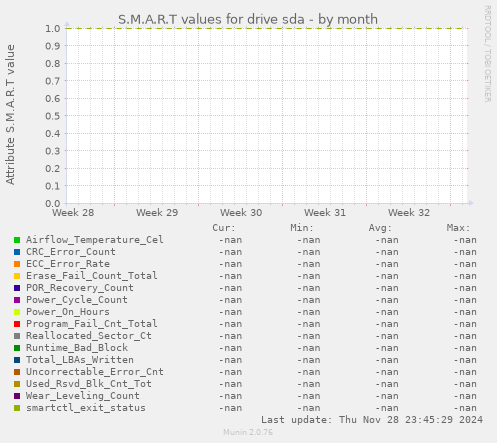Click the Week 29 axis label
Image resolution: width=497 pixels, height=443 pixels.
point(157,213)
